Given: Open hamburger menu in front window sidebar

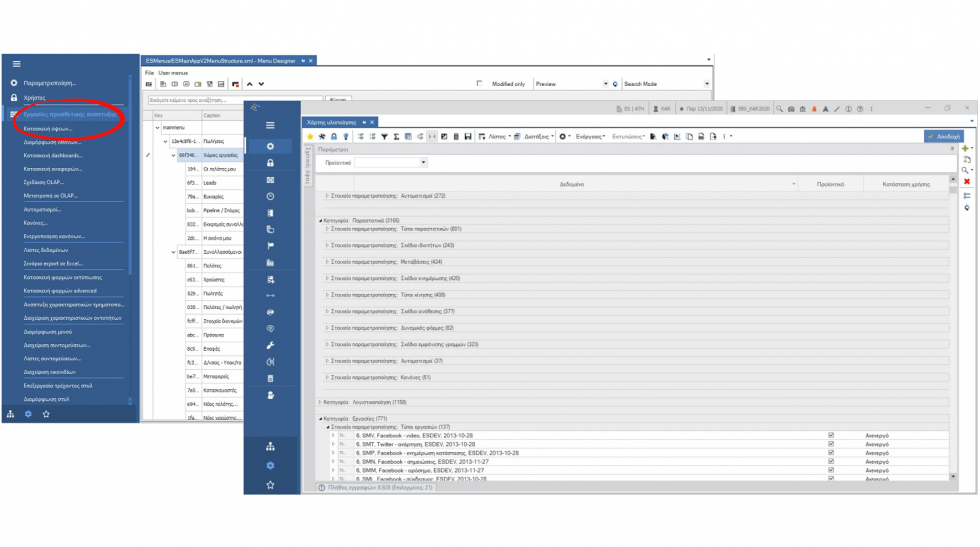Looking at the screenshot, I should pos(270,125).
